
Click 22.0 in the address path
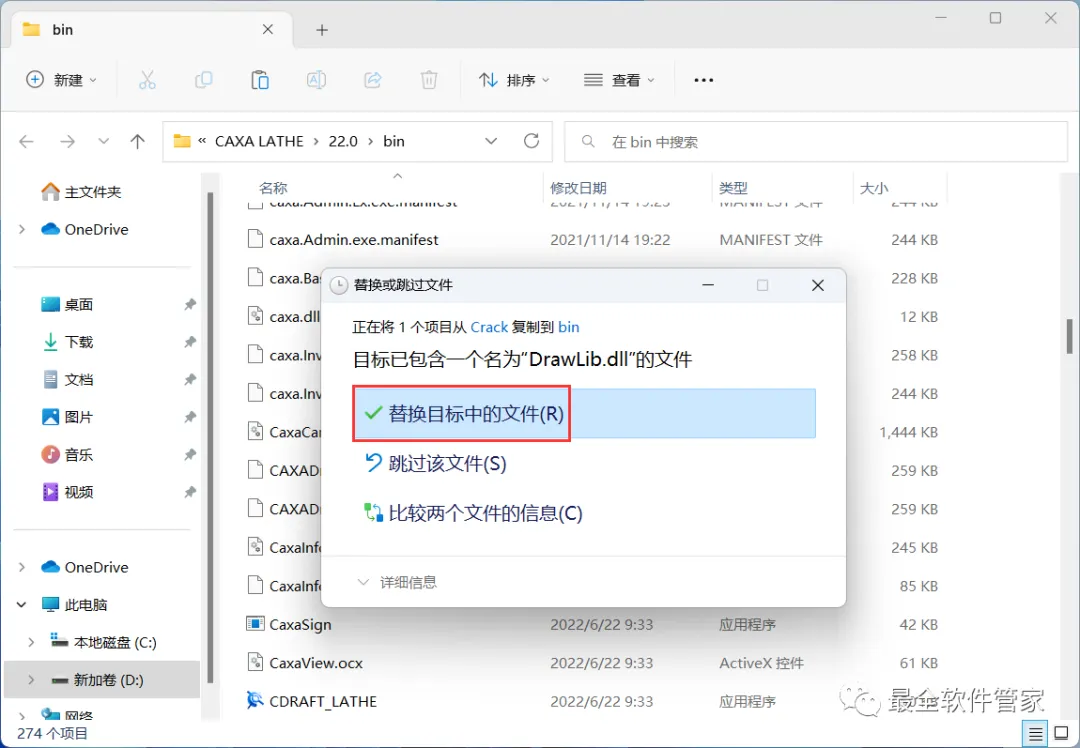point(343,141)
